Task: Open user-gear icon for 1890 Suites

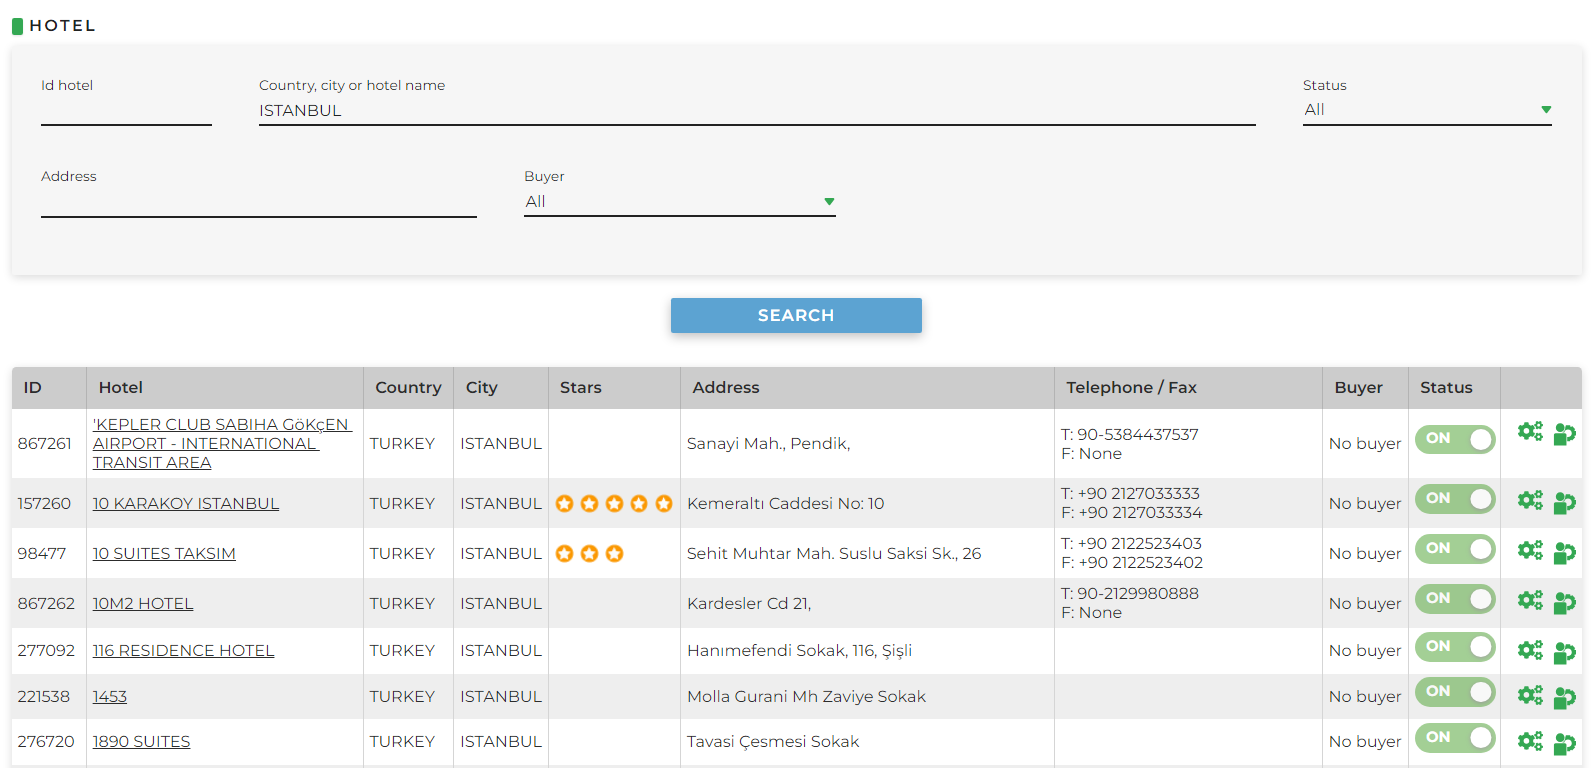Action: [1565, 744]
